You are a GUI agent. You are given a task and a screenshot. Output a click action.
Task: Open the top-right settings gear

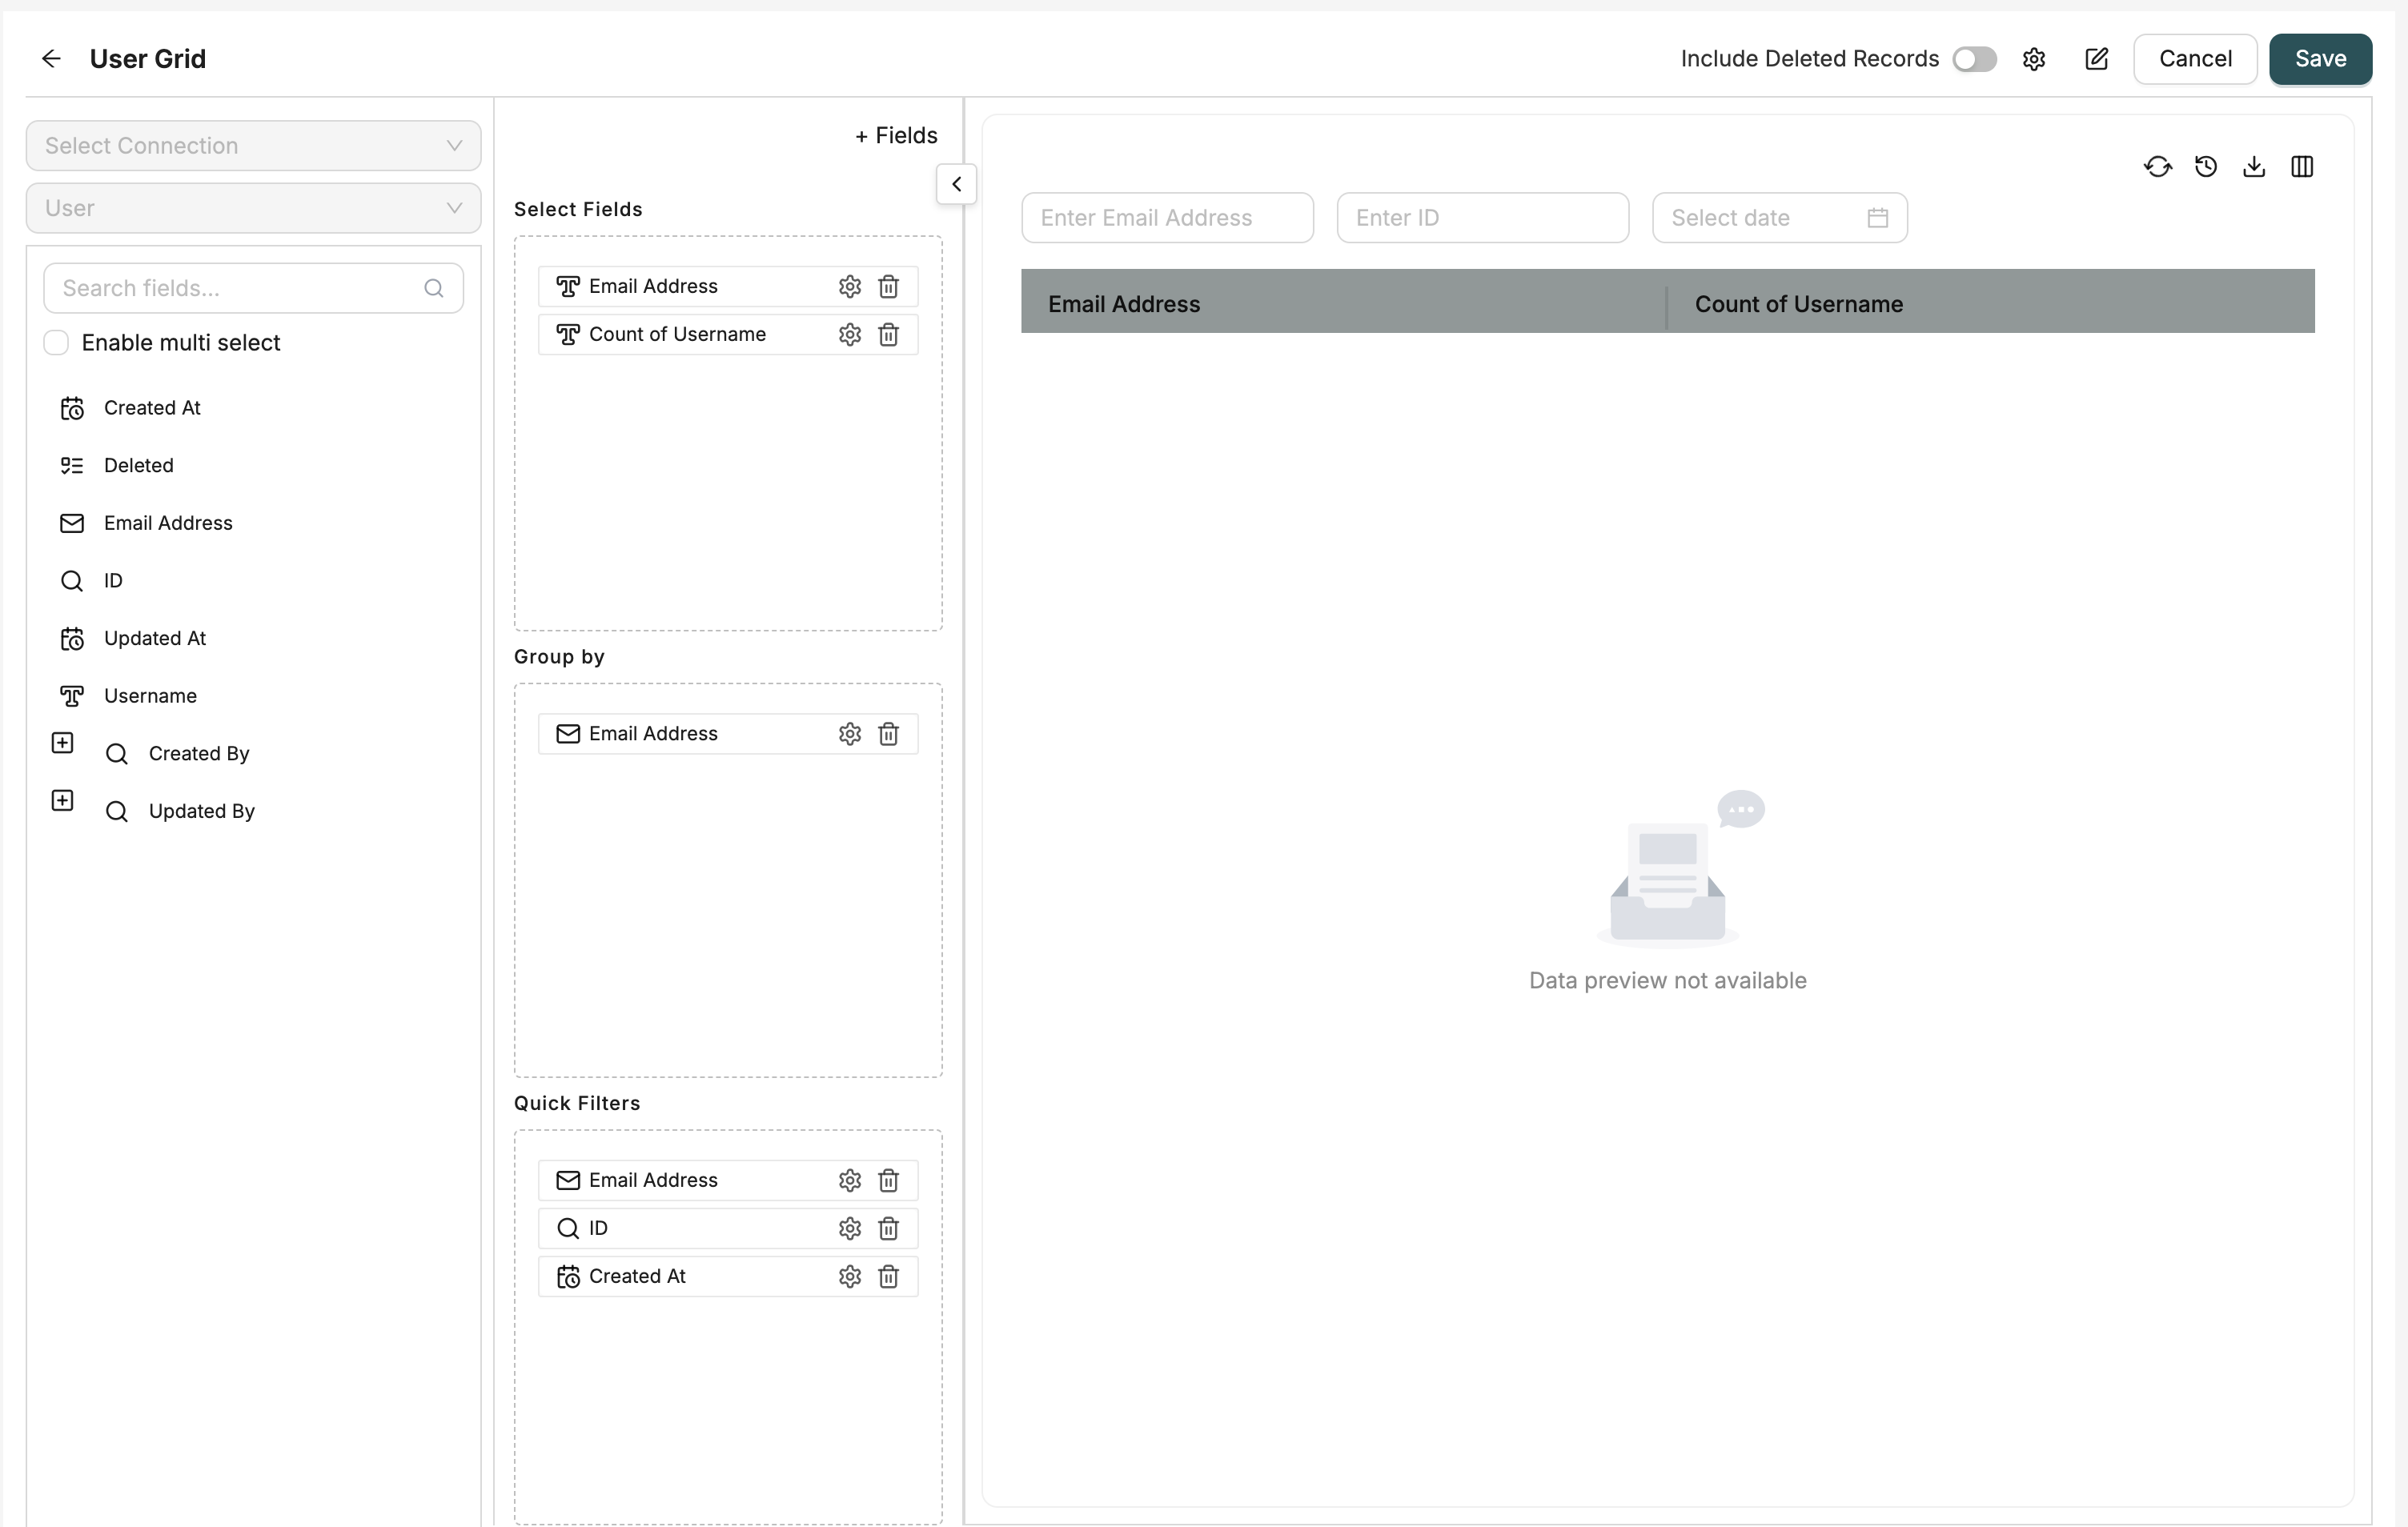pos(2034,58)
